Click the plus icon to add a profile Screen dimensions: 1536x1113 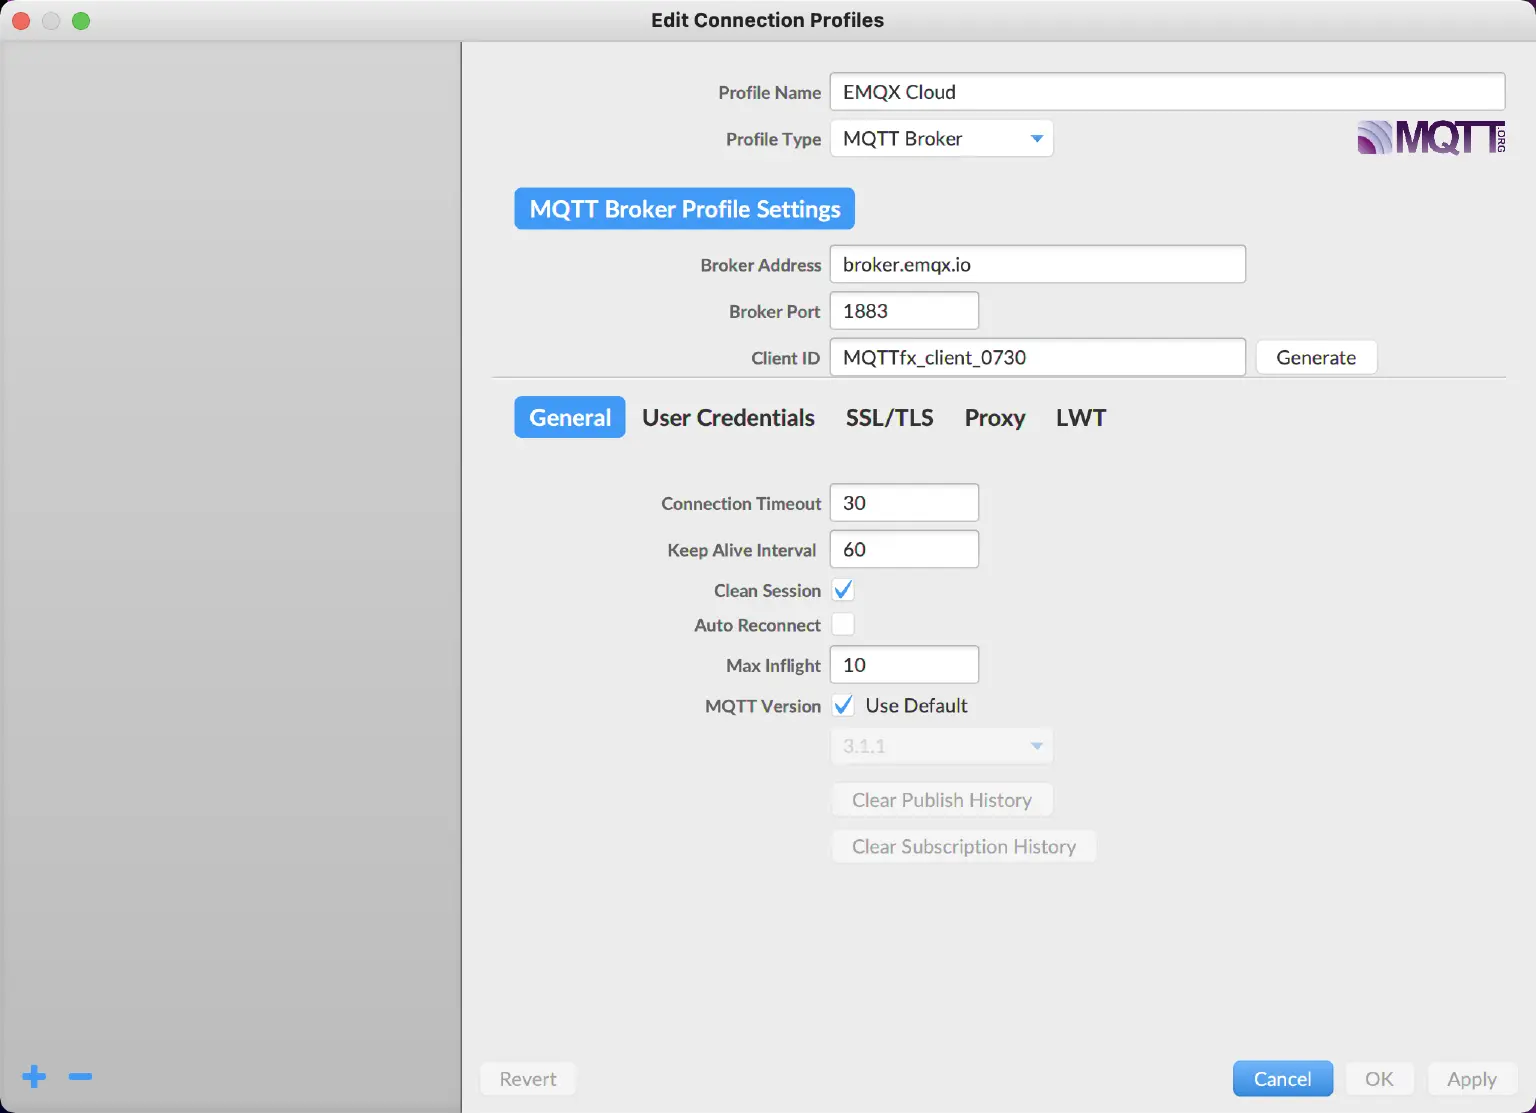click(x=34, y=1077)
